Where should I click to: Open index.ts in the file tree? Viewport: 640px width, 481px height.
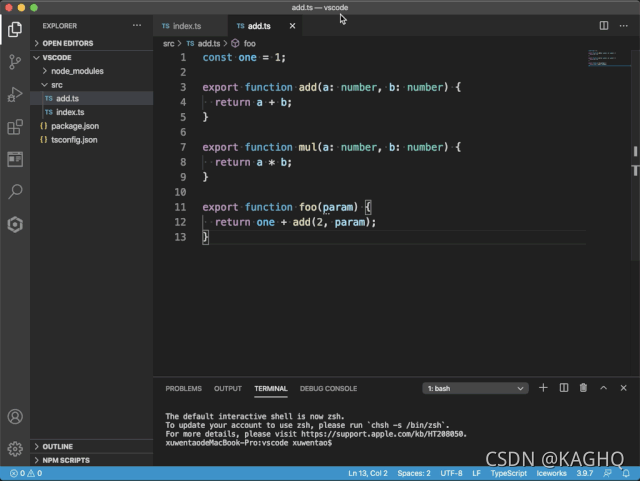coord(92,112)
